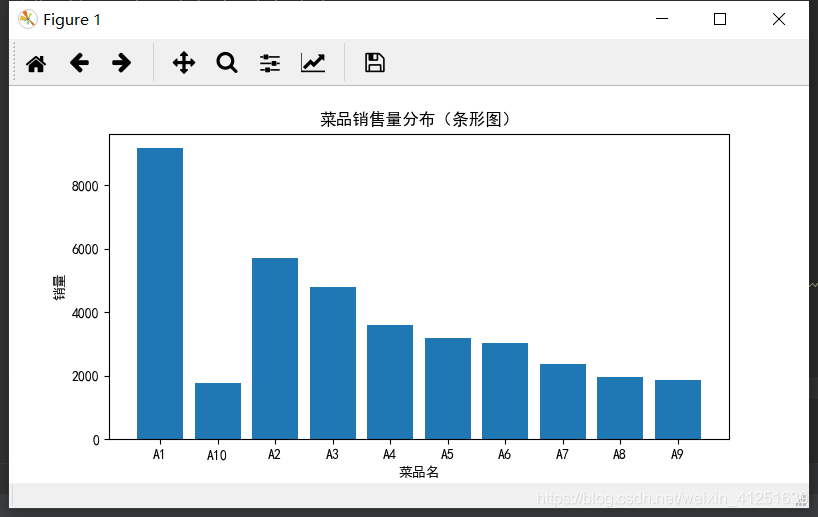Click the A8 bar in the chart
Viewport: 818px width, 517px height.
coord(620,408)
